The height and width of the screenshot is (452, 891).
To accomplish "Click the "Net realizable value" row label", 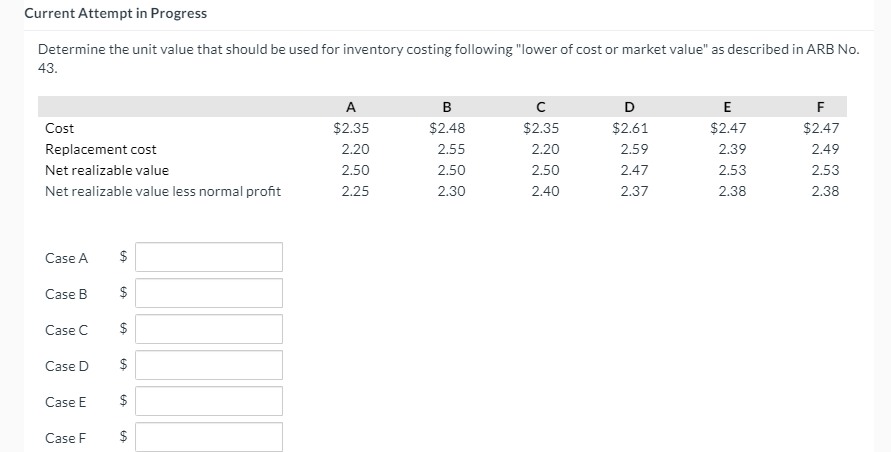I will (107, 170).
